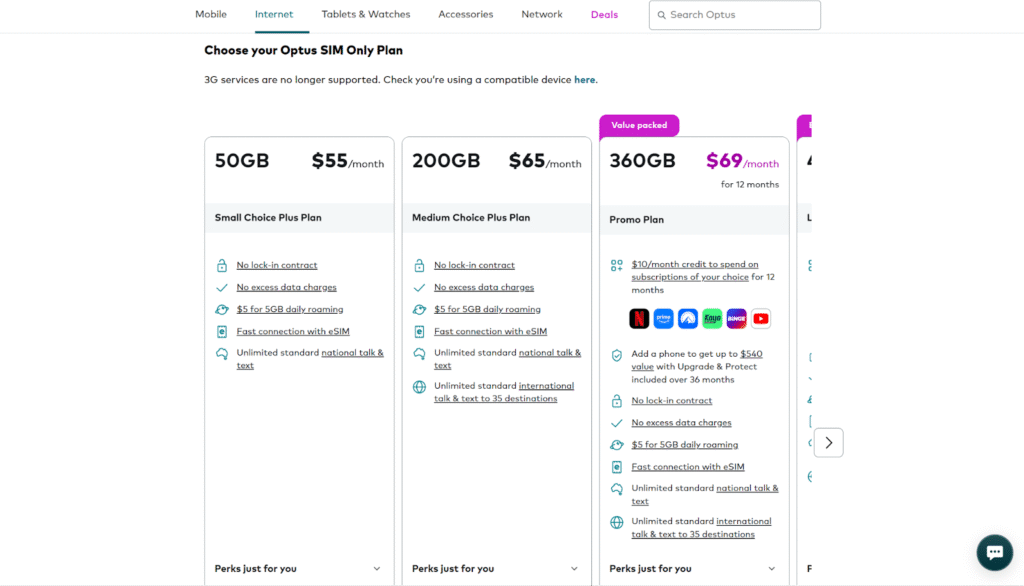Click No lock-in contract in 50GB plan
The width and height of the screenshot is (1024, 586).
[x=277, y=266]
